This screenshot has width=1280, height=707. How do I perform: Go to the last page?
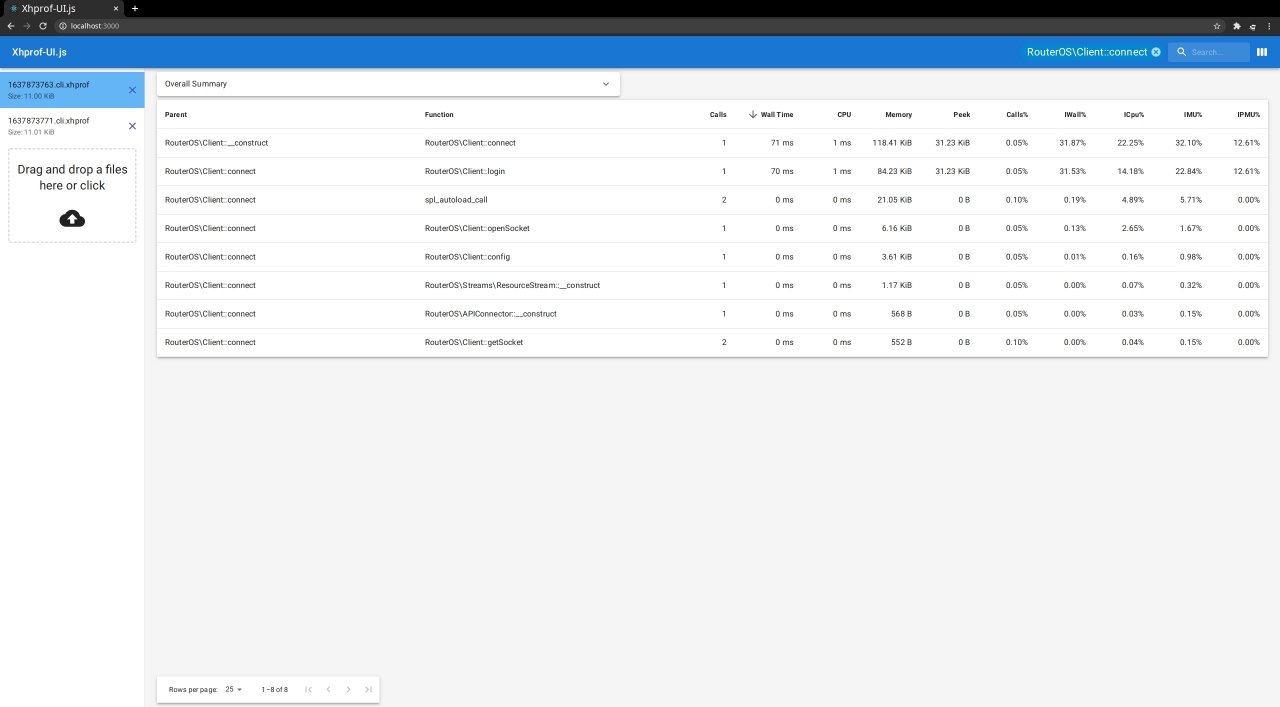click(x=368, y=689)
